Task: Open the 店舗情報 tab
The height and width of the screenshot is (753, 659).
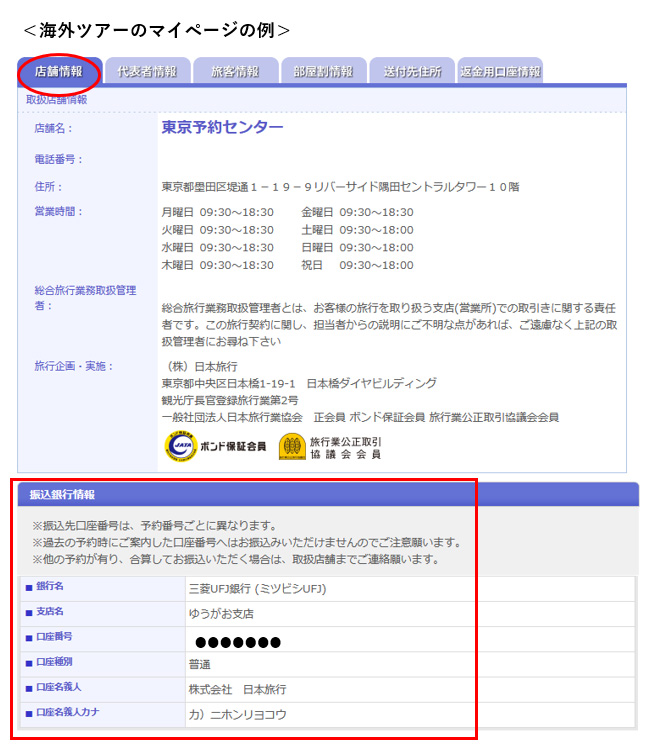Action: coord(59,72)
